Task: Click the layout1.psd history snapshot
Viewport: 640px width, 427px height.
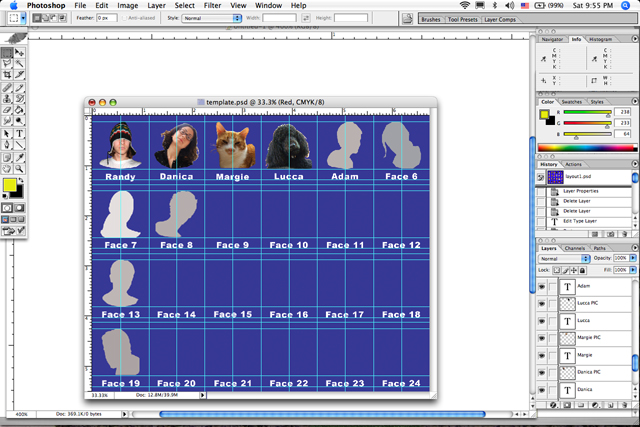Action: tap(584, 177)
